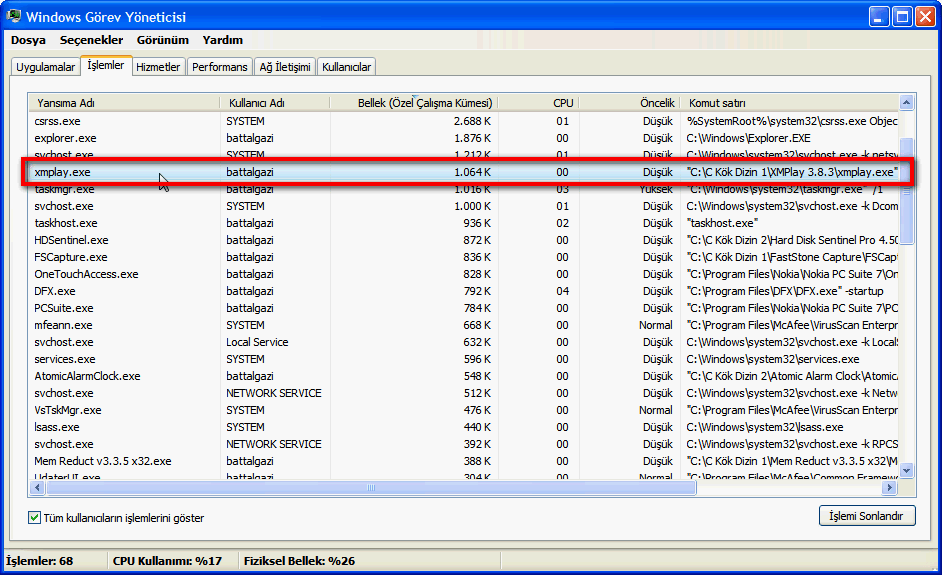This screenshot has width=942, height=575.
Task: Switch to the Uygulamalar tab
Action: [x=46, y=67]
